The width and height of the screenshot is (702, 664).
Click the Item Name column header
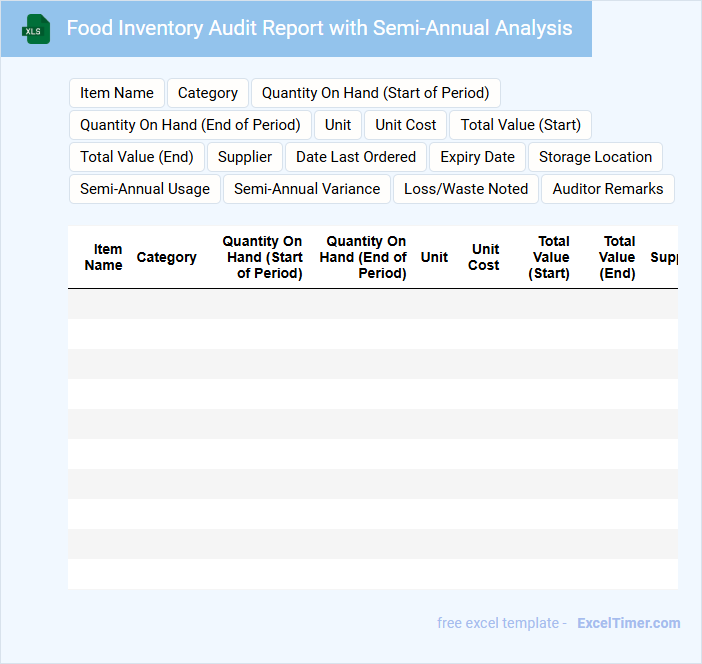click(x=104, y=257)
